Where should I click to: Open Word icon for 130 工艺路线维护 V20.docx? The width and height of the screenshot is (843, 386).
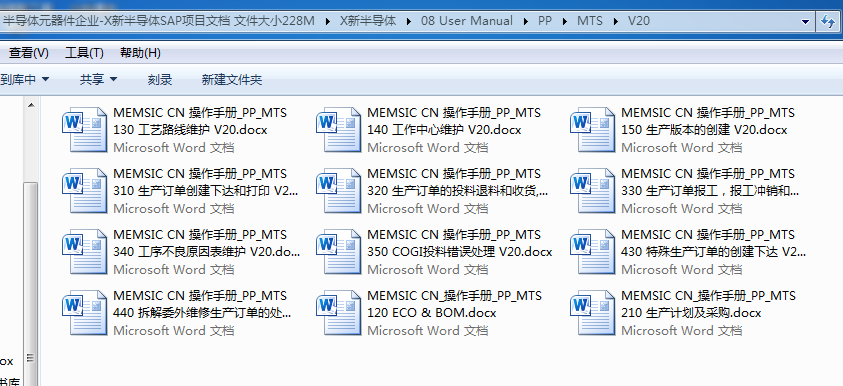point(85,130)
